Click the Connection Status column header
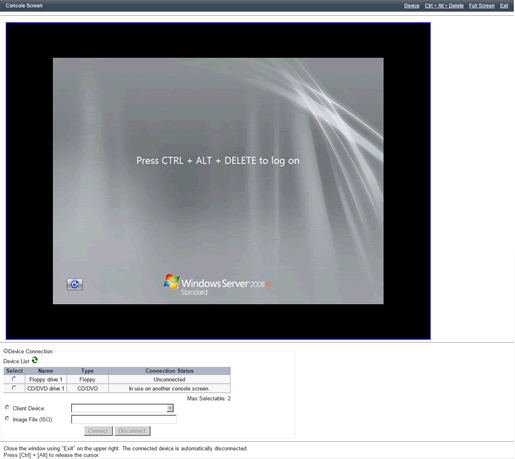Screen dimensions: 515x459 tap(169, 371)
